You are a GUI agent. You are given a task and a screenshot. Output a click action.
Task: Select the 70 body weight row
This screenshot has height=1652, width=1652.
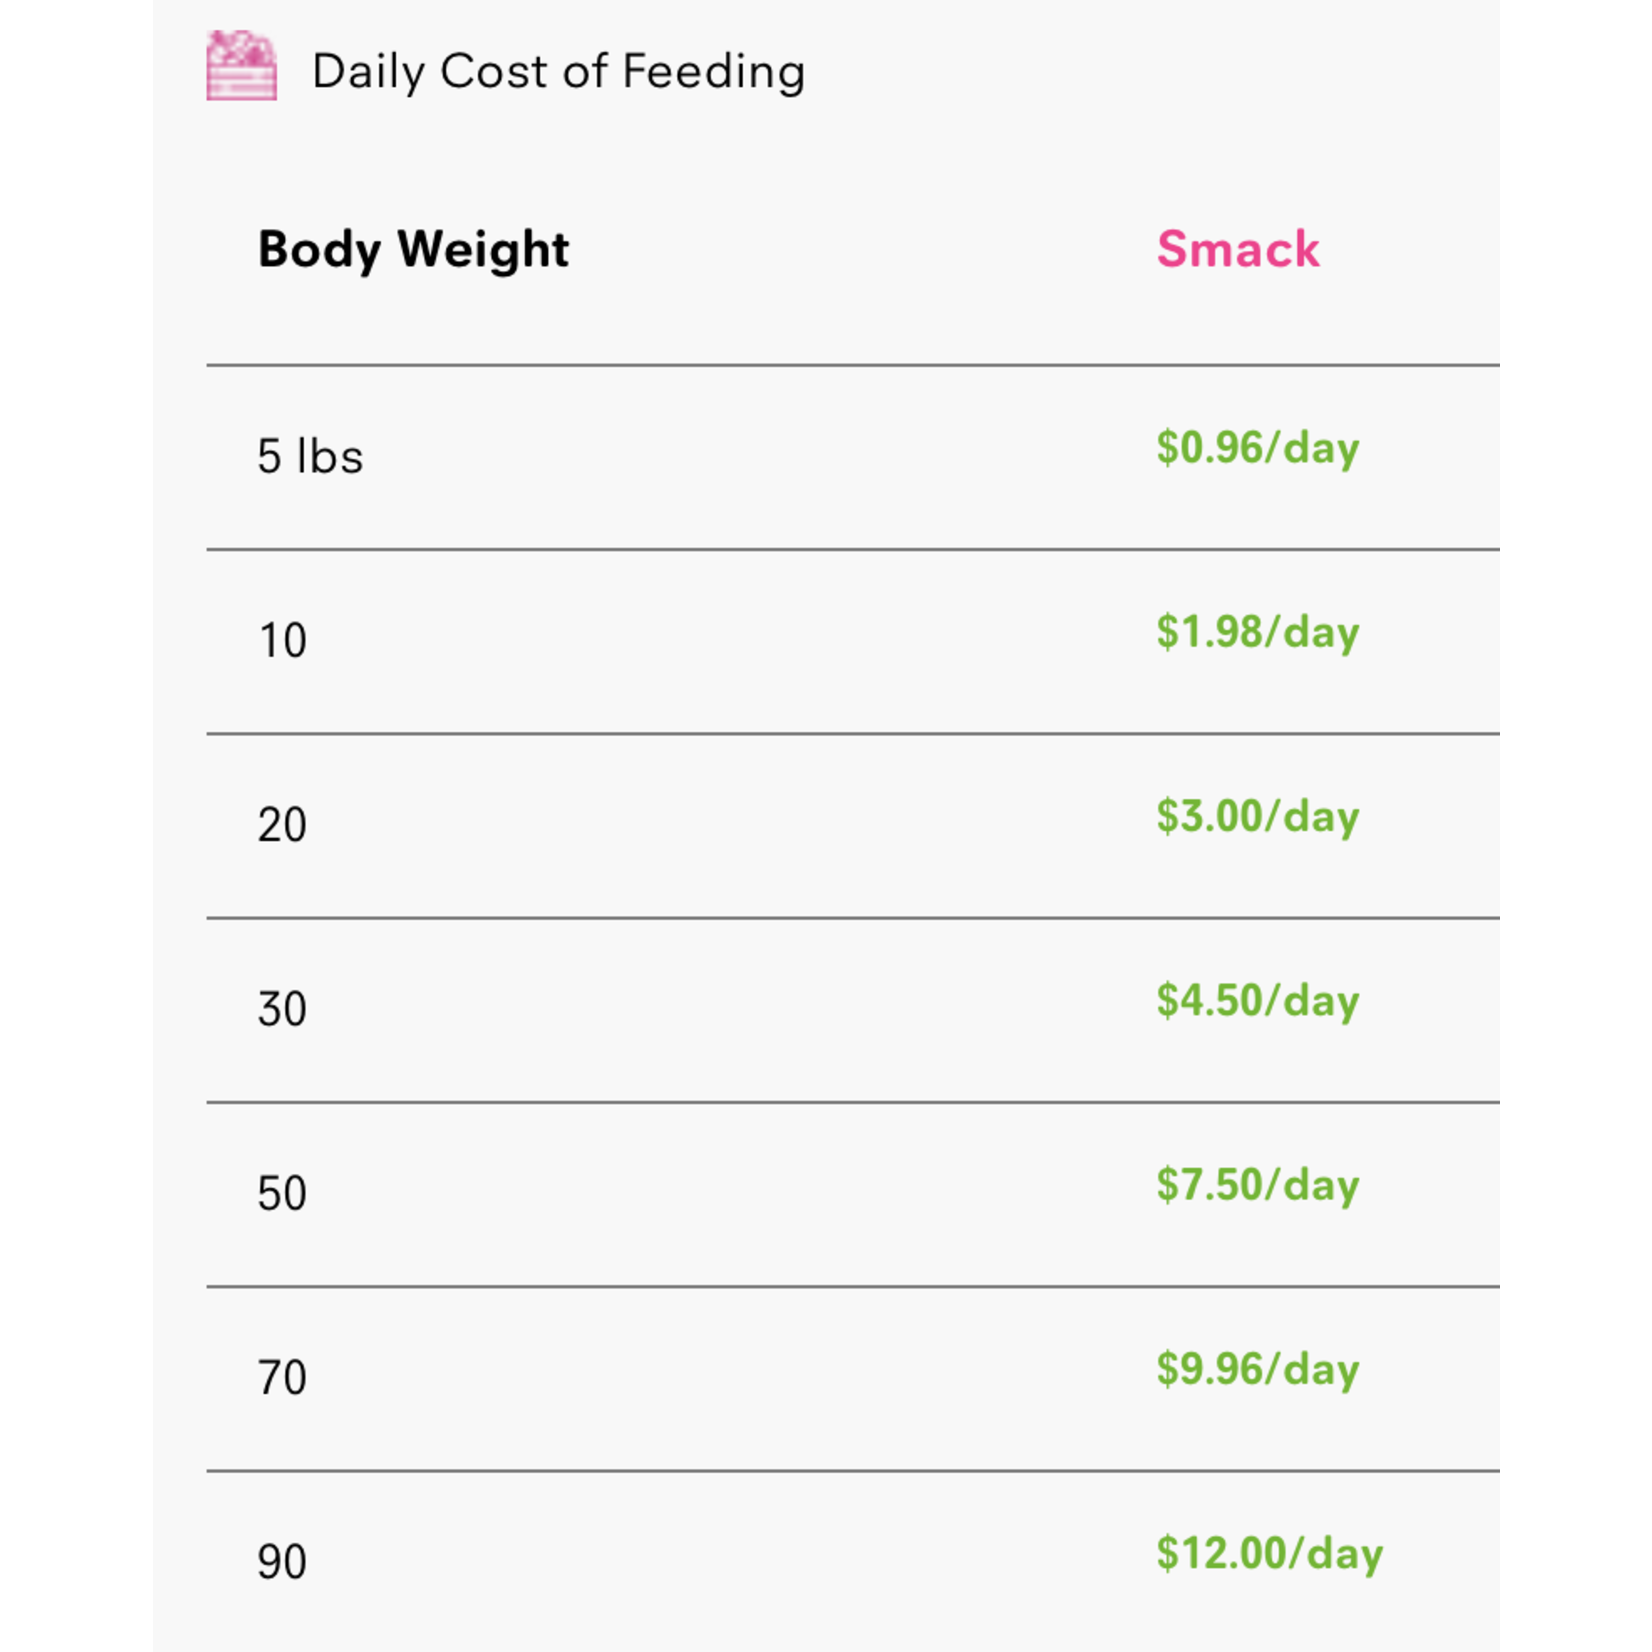(853, 1379)
